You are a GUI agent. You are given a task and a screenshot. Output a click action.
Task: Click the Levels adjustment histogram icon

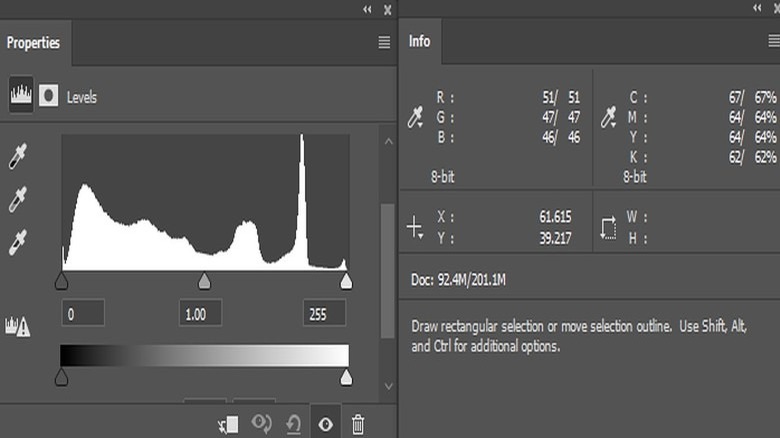21,94
